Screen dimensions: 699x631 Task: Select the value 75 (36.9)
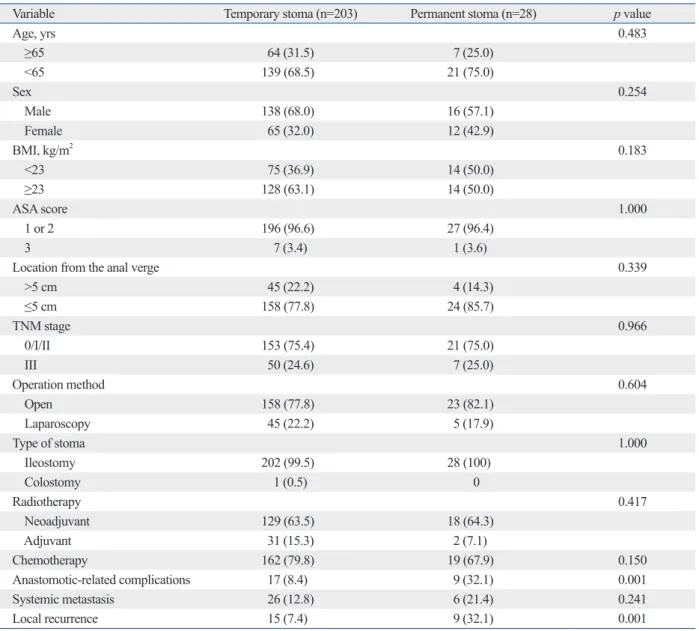[291, 170]
